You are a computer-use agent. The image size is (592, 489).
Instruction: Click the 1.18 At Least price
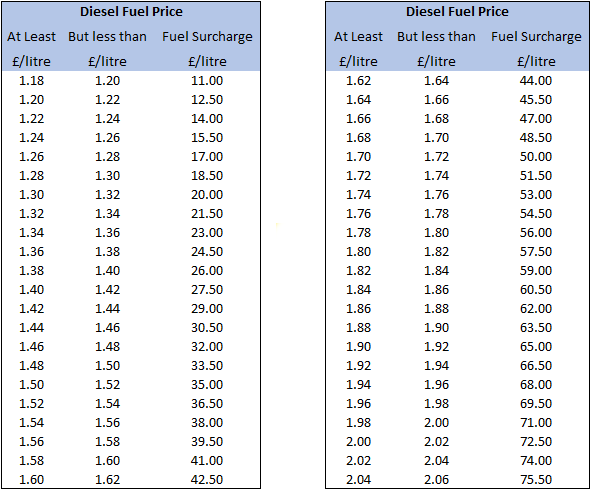pyautogui.click(x=31, y=80)
